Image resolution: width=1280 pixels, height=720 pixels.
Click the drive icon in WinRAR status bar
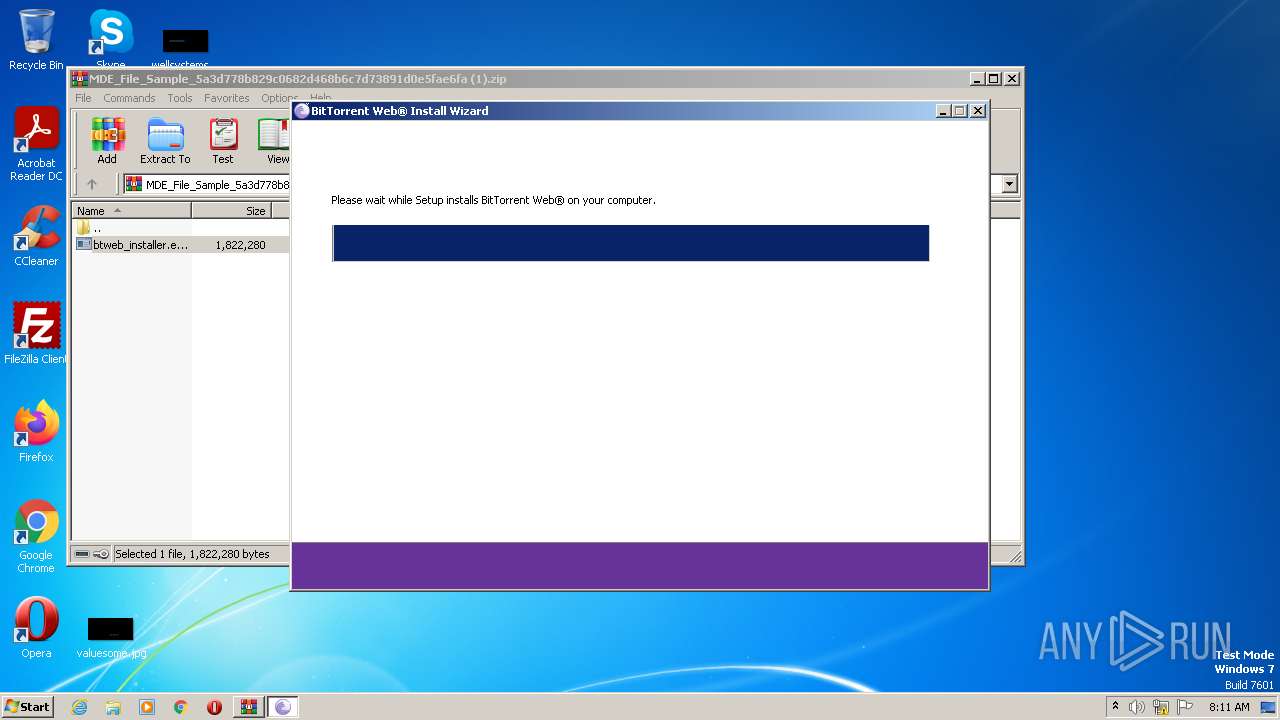pos(82,554)
